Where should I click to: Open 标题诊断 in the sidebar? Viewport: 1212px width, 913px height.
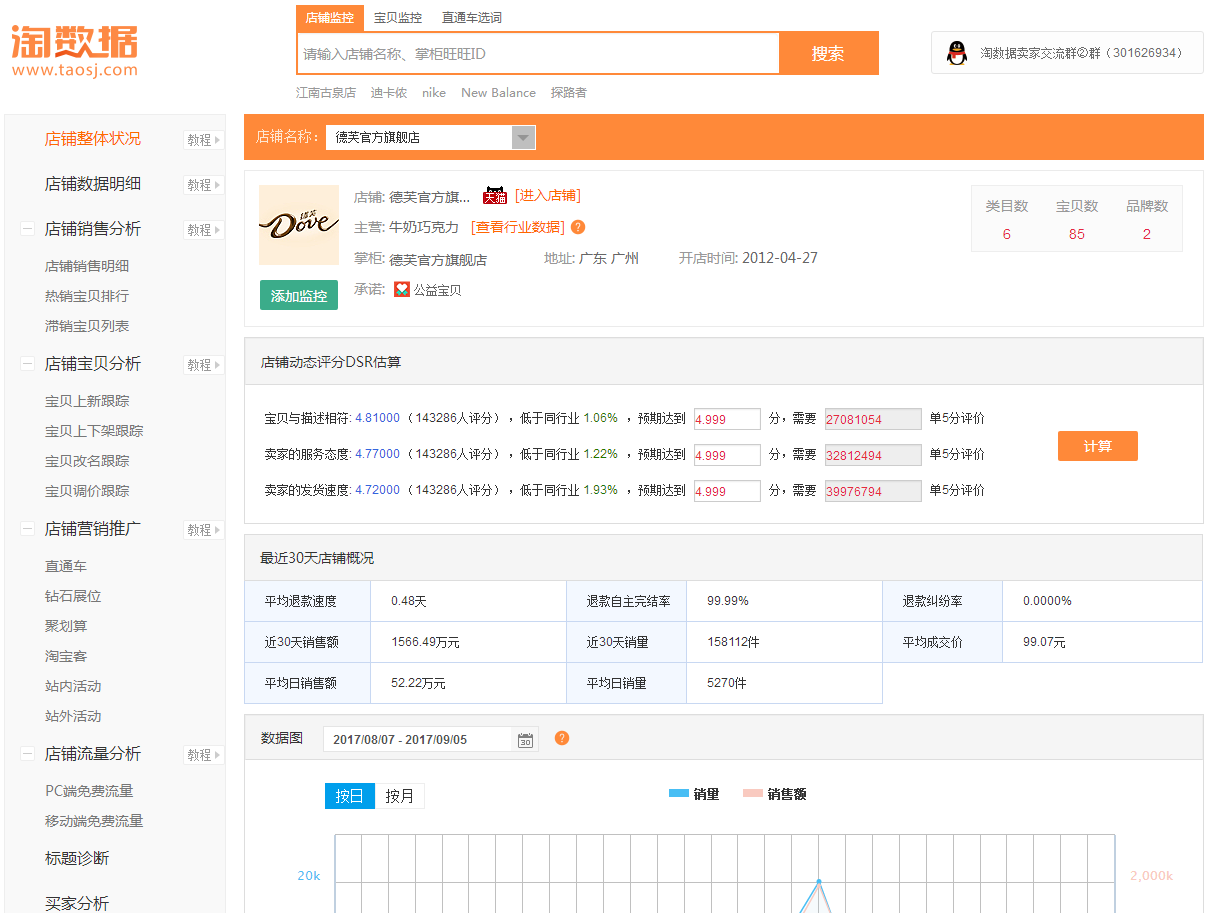pyautogui.click(x=77, y=858)
